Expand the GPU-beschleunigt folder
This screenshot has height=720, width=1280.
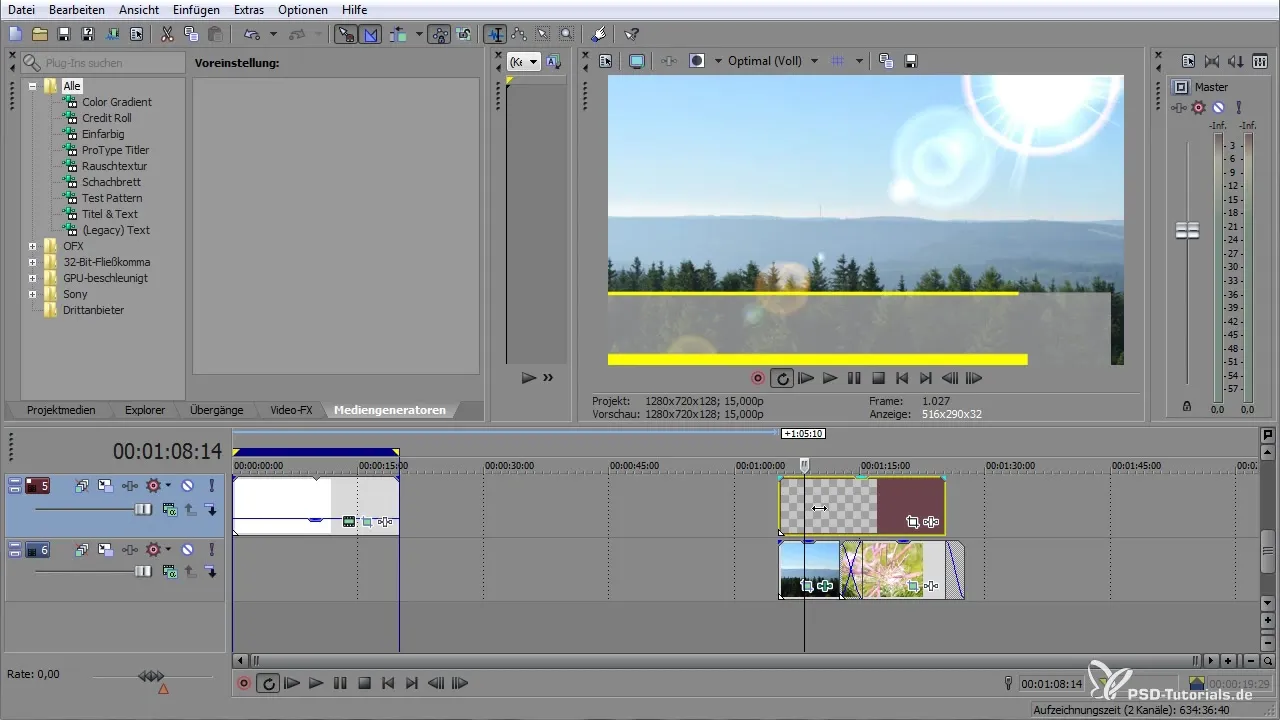coord(33,278)
